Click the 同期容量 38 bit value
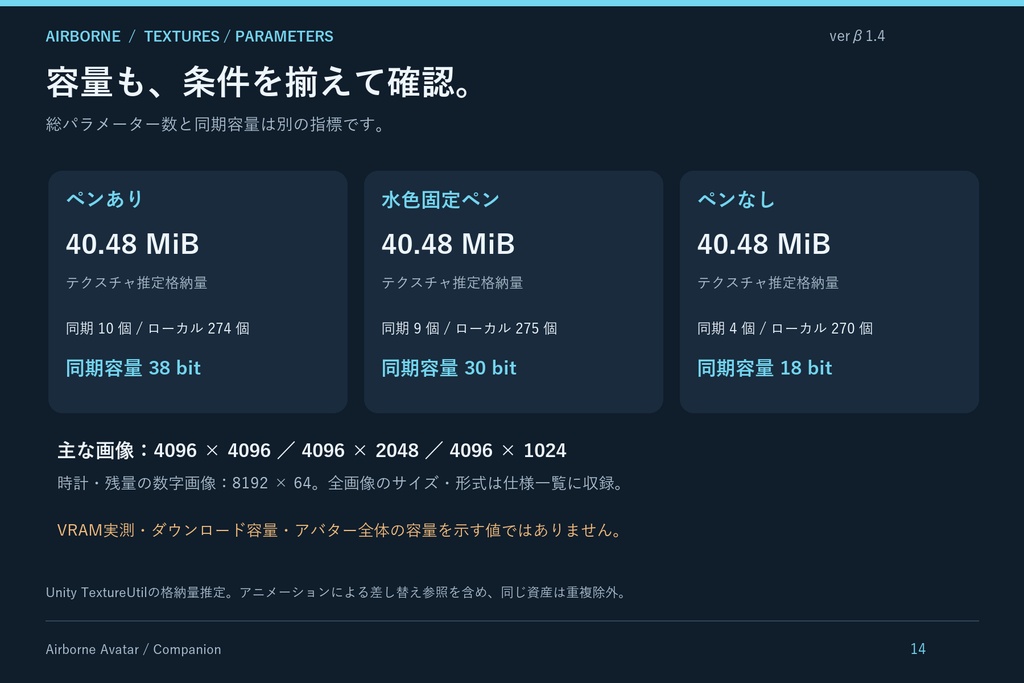The width and height of the screenshot is (1024, 683). tap(133, 368)
